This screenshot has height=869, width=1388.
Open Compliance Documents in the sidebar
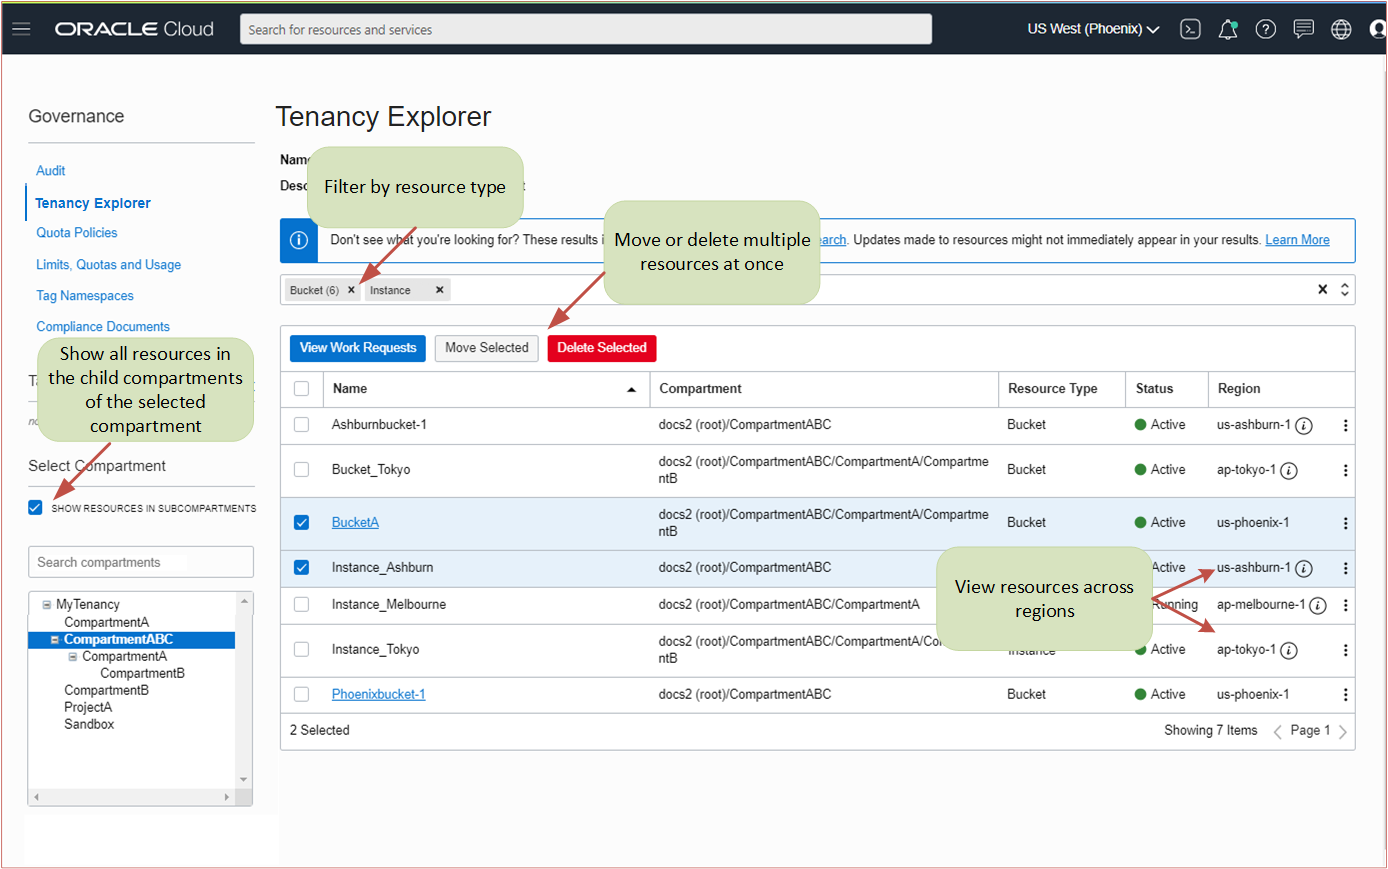[x=103, y=326]
